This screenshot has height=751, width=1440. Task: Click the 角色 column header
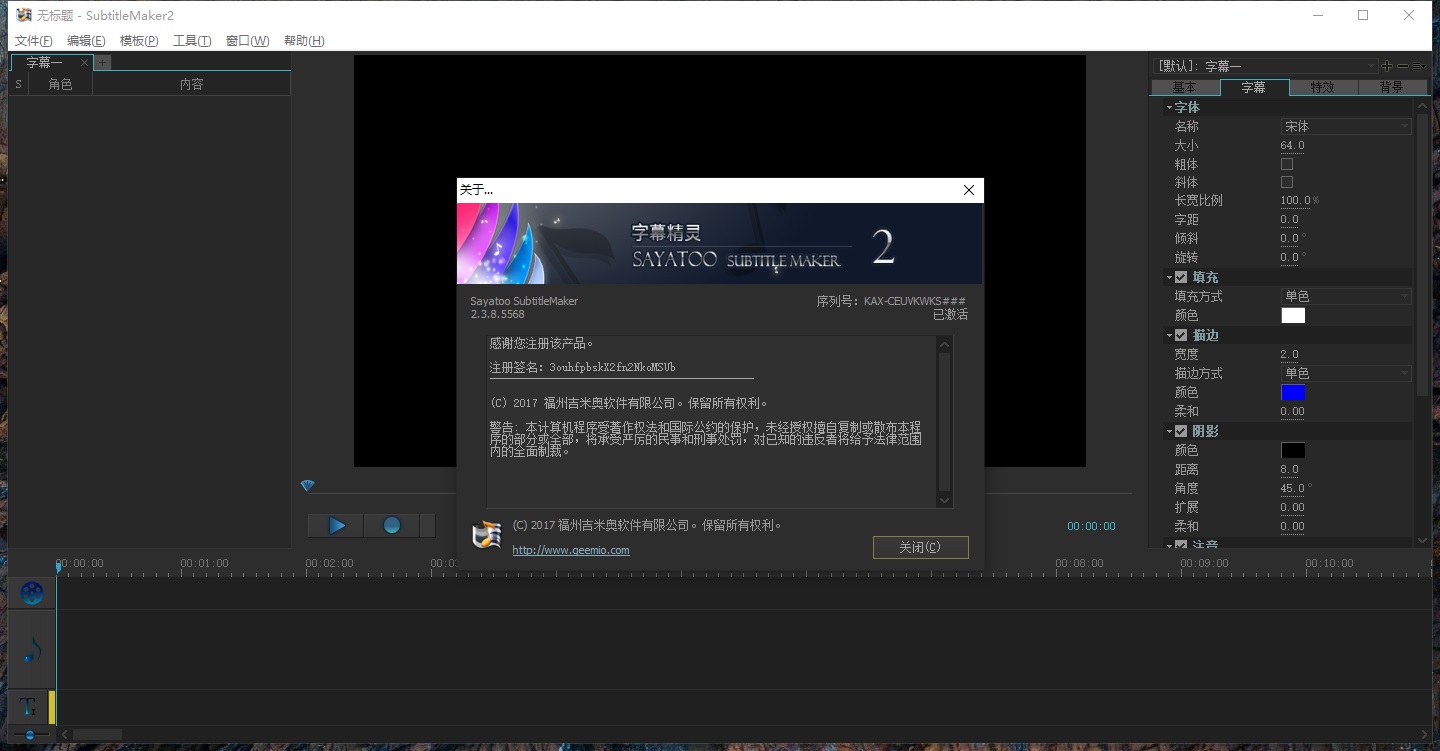(x=60, y=85)
